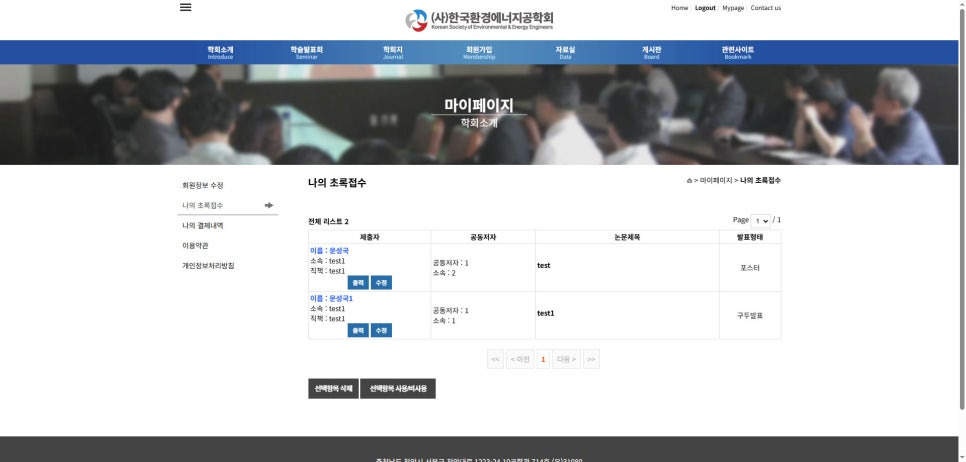
Task: Click the 선택항목 삭제 button
Action: (333, 389)
